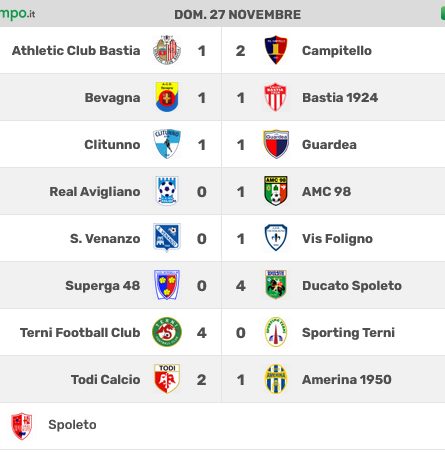
Task: Click the Athletic Club Bastia crest
Action: click(167, 50)
